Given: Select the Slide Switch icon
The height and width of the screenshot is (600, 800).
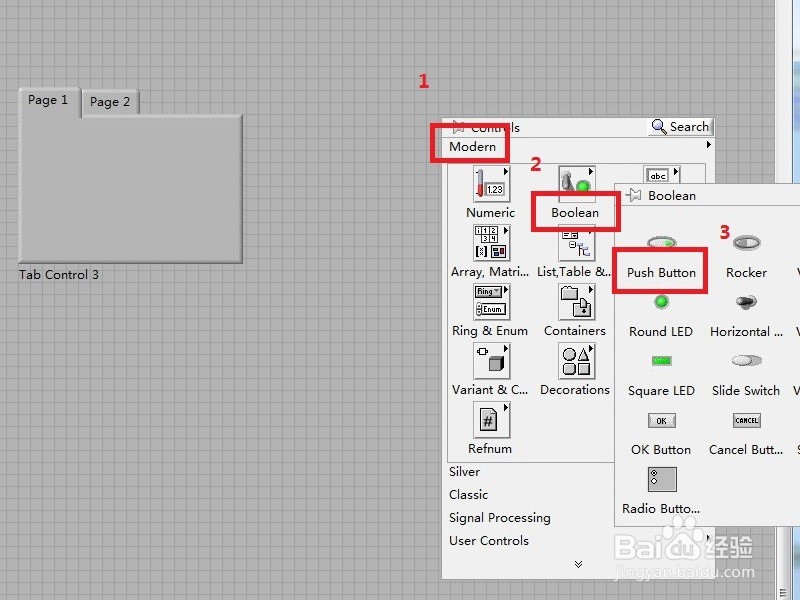Looking at the screenshot, I should pos(746,361).
